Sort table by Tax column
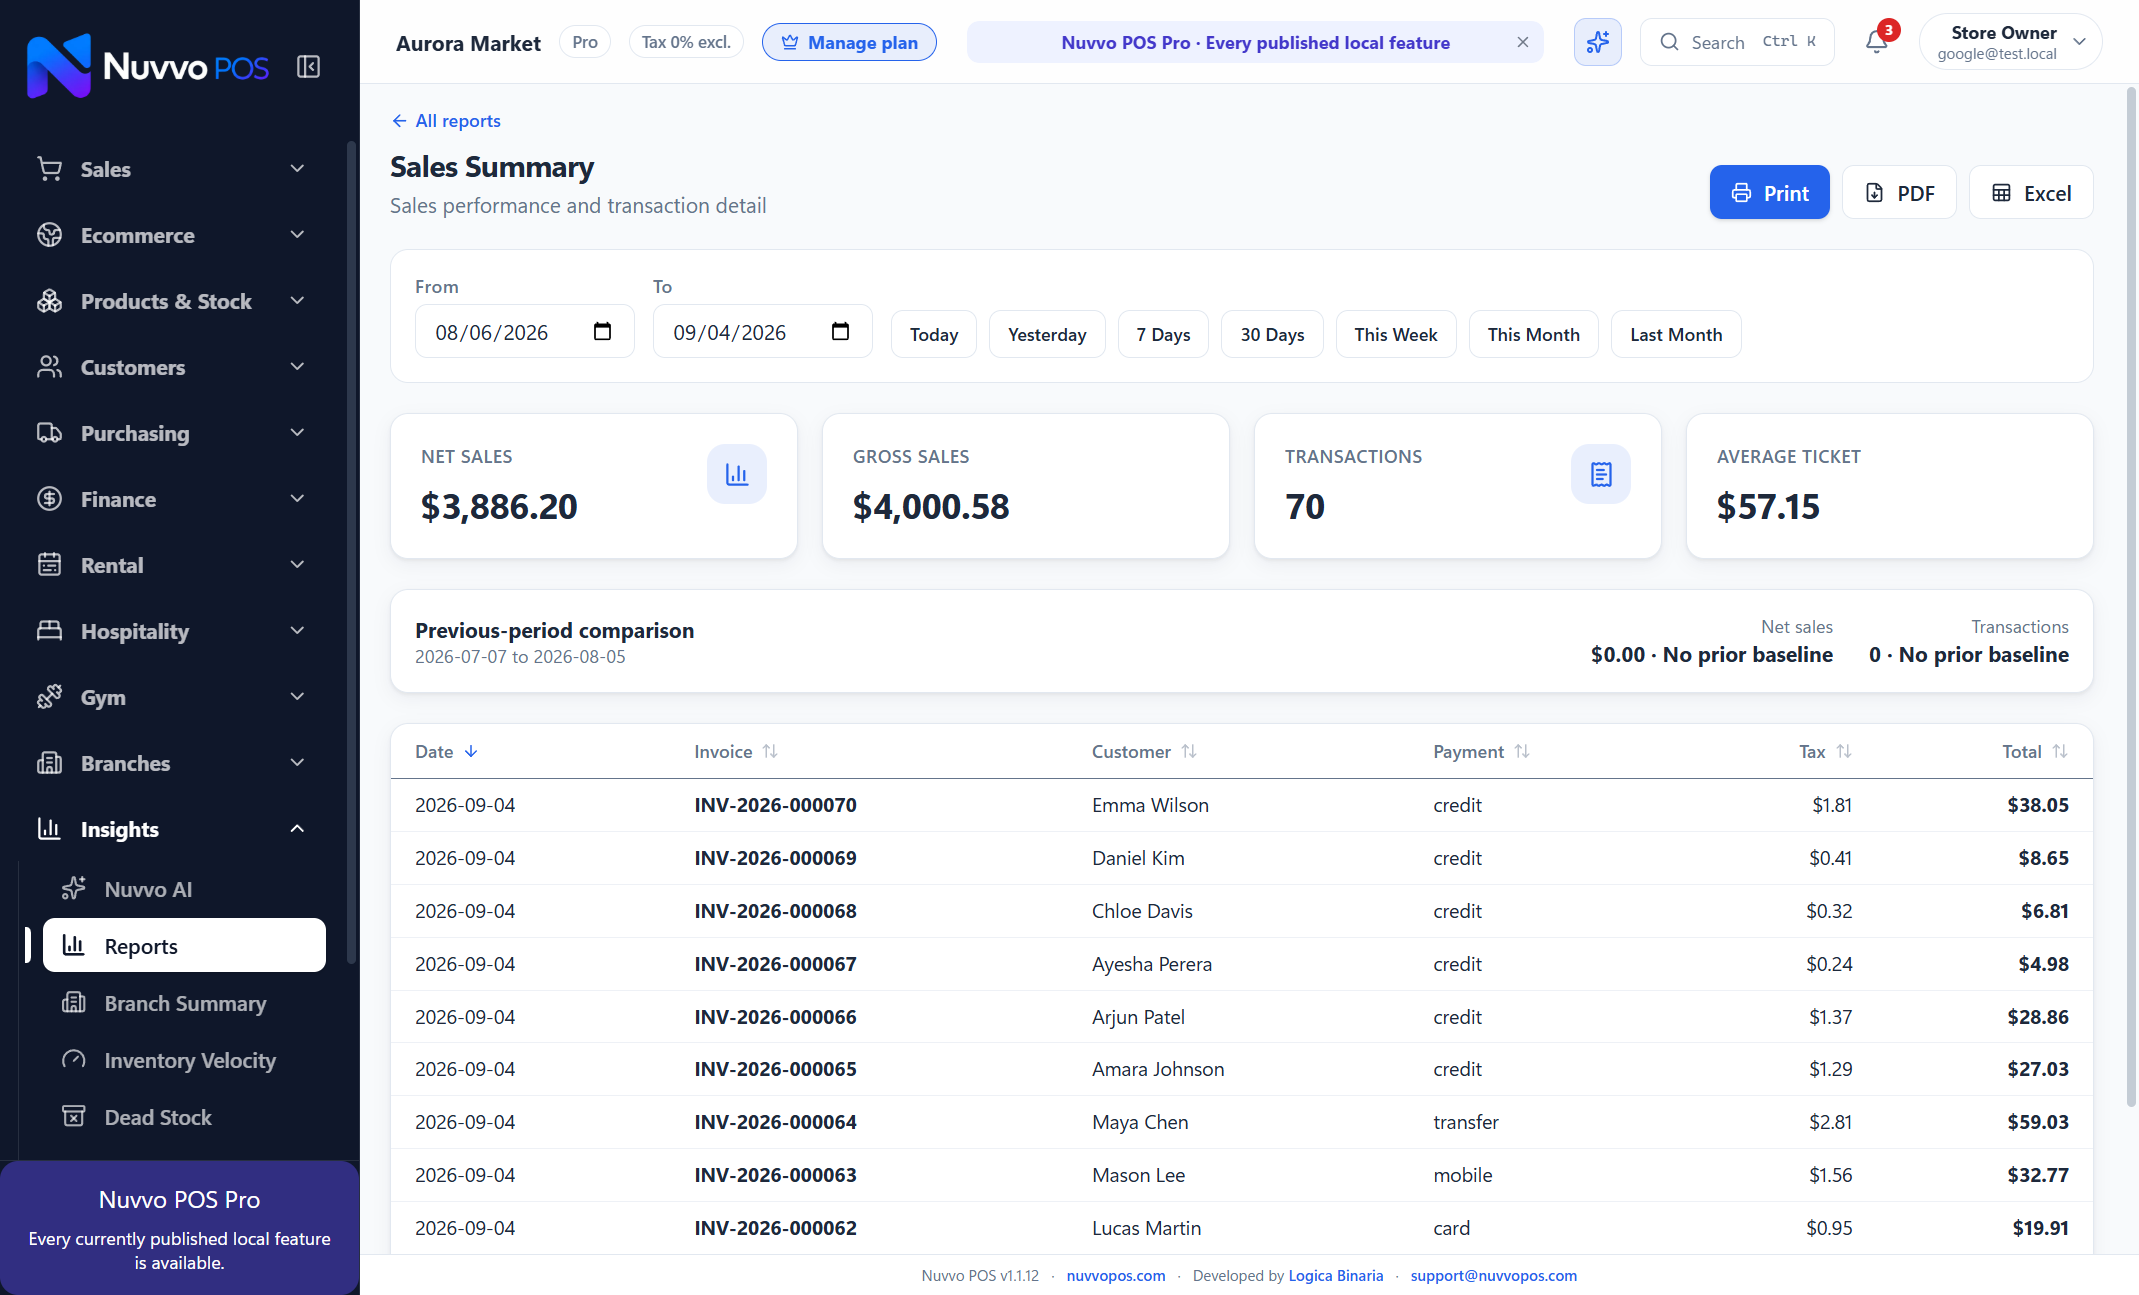This screenshot has width=2139, height=1295. pyautogui.click(x=1825, y=751)
